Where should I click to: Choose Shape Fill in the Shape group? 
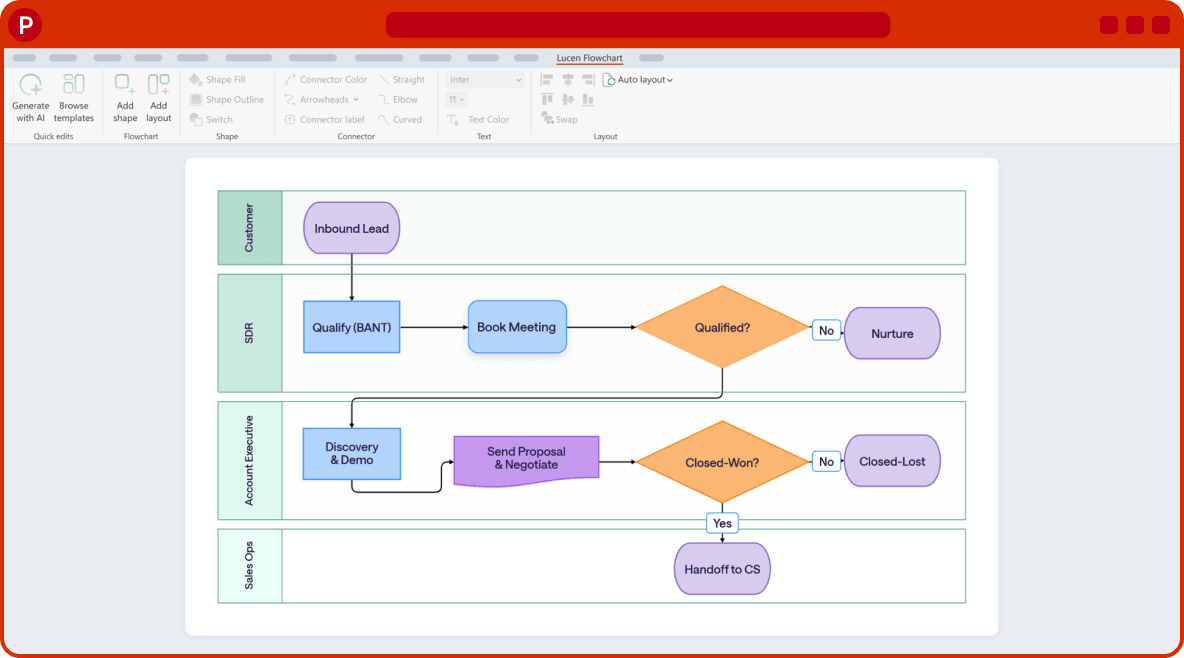[x=217, y=79]
